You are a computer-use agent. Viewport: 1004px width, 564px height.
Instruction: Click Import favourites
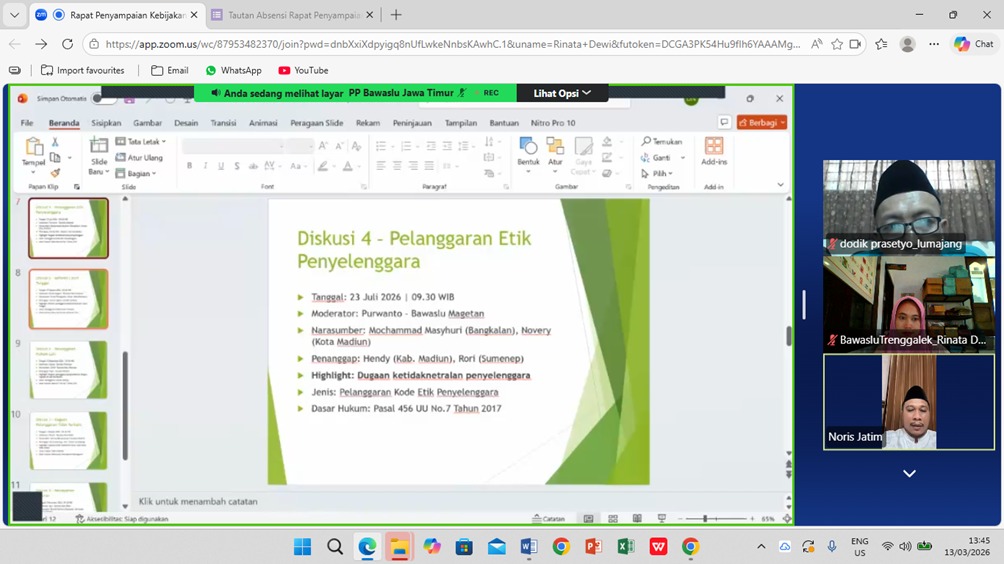click(83, 70)
